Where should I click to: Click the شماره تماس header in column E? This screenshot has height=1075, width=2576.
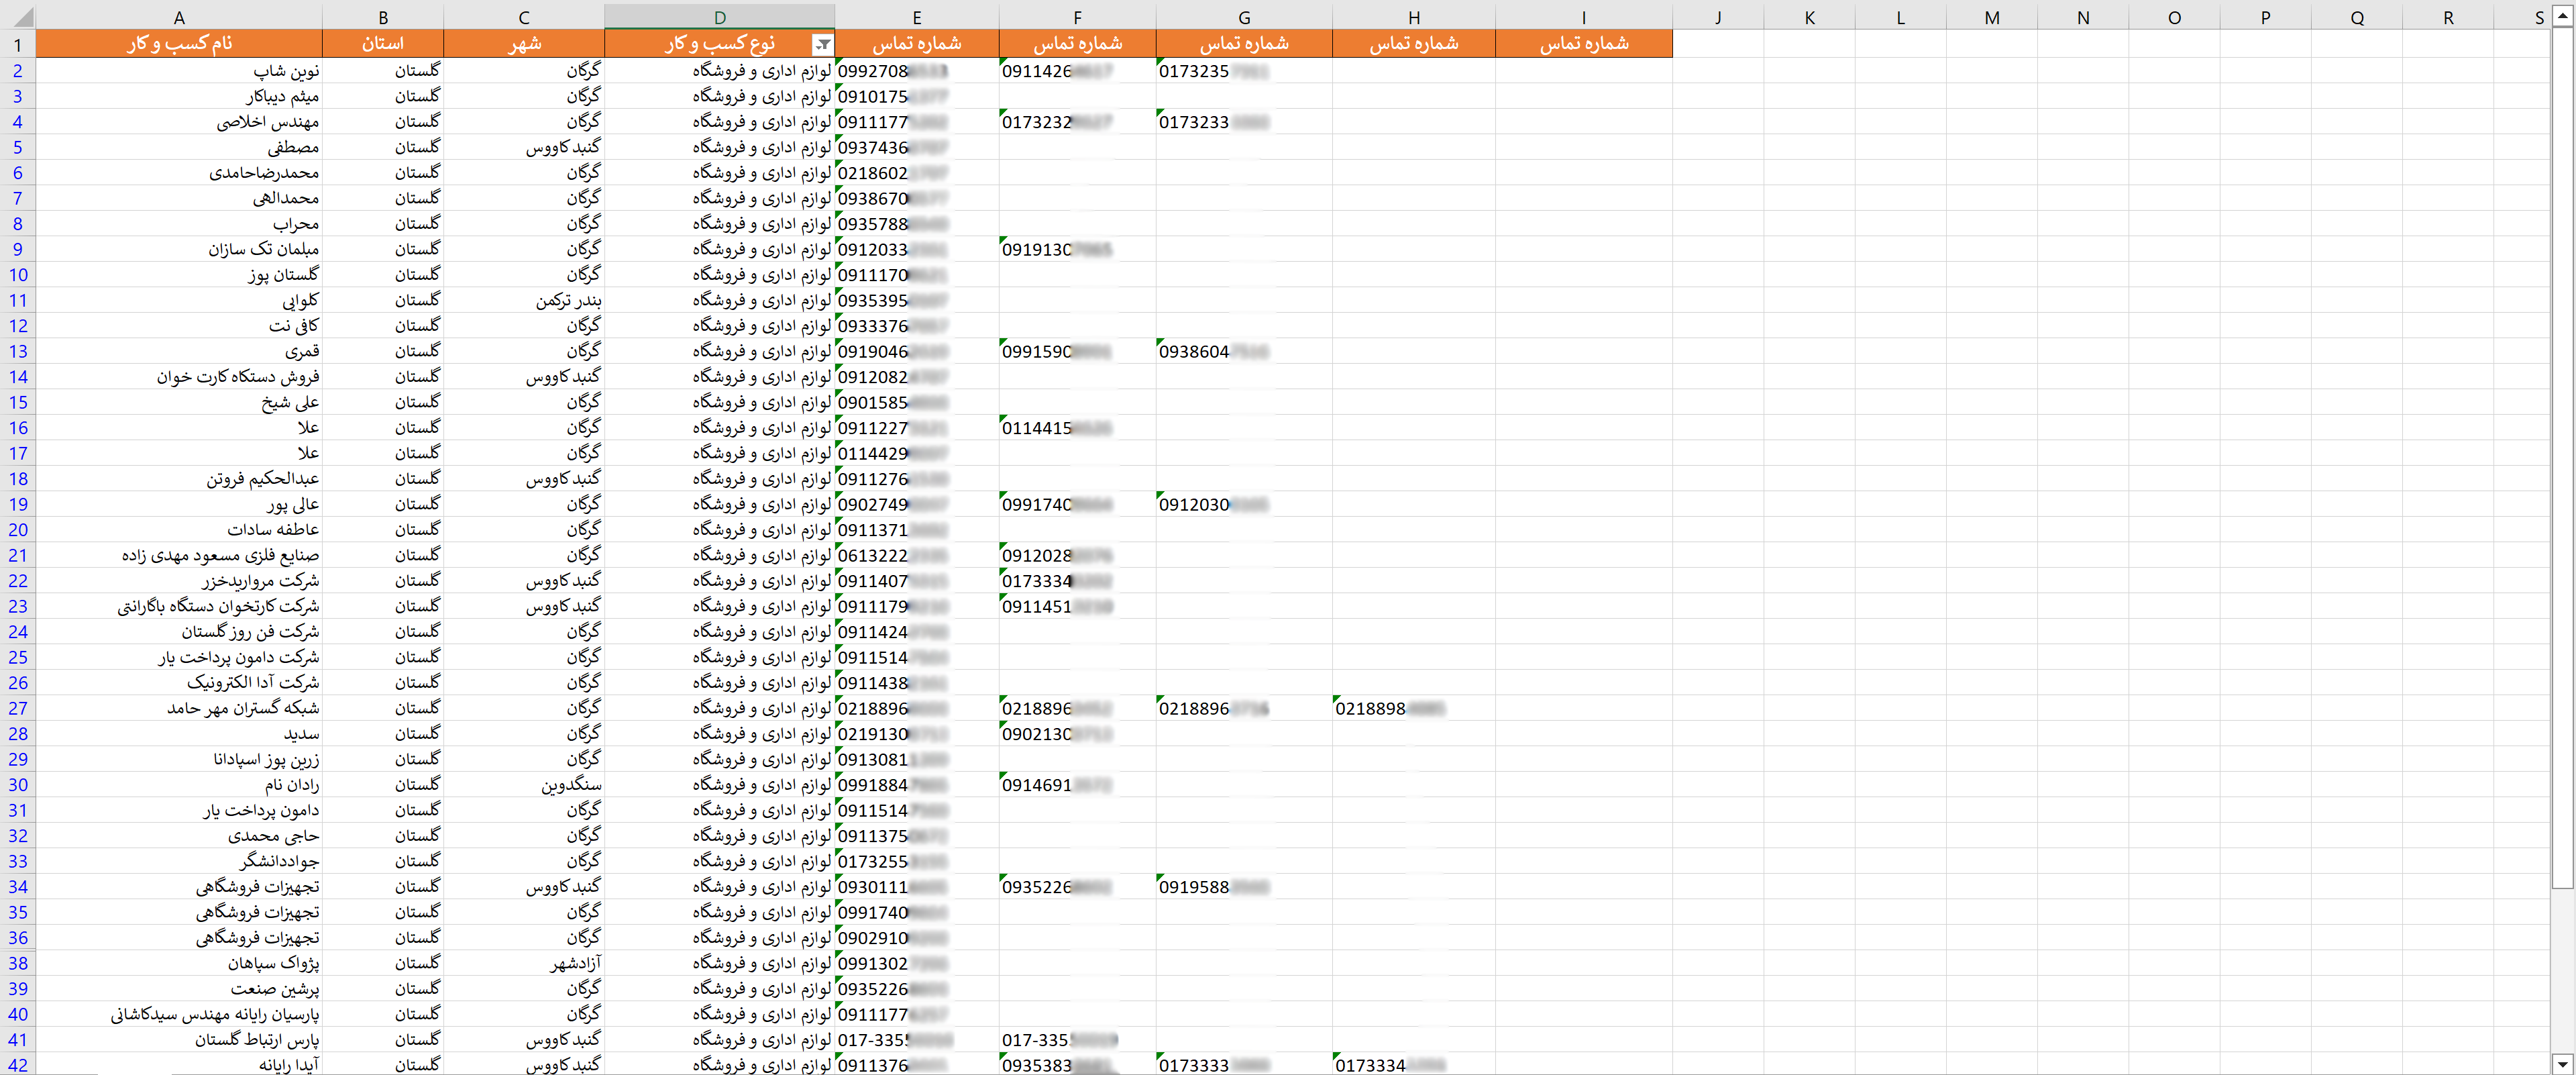coord(917,44)
